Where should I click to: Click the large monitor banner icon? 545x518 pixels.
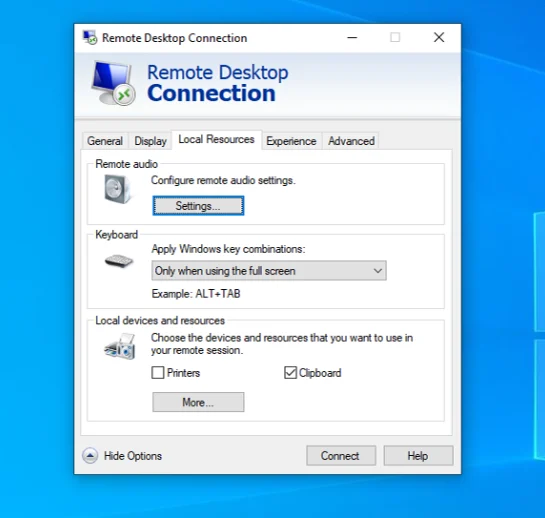tap(113, 83)
